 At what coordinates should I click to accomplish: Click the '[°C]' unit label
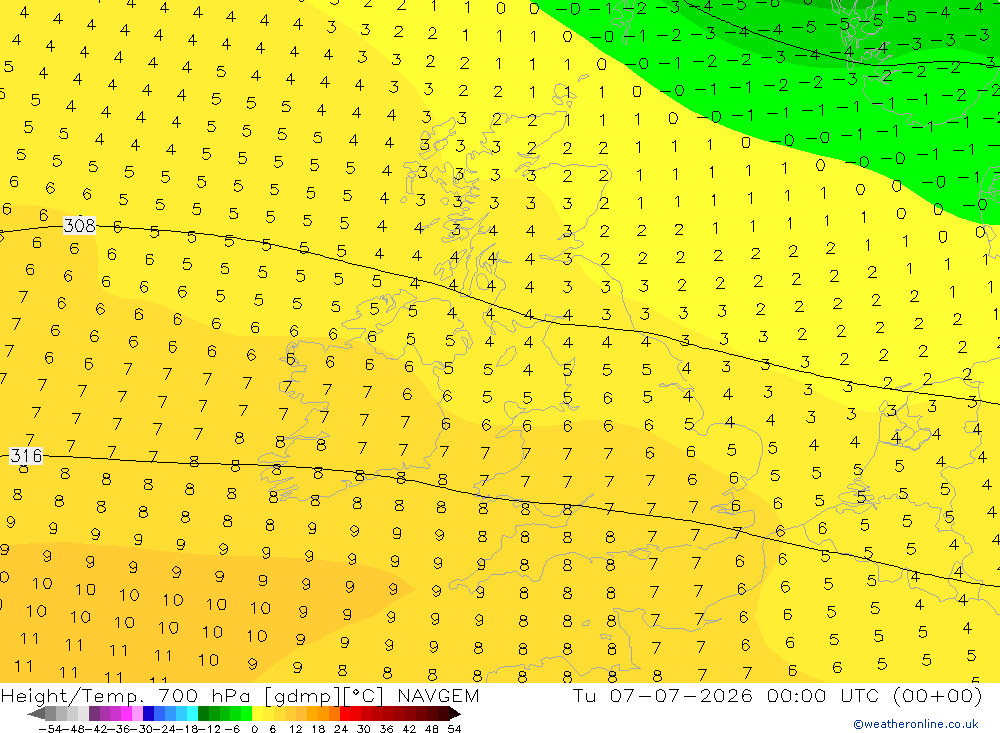tap(364, 696)
